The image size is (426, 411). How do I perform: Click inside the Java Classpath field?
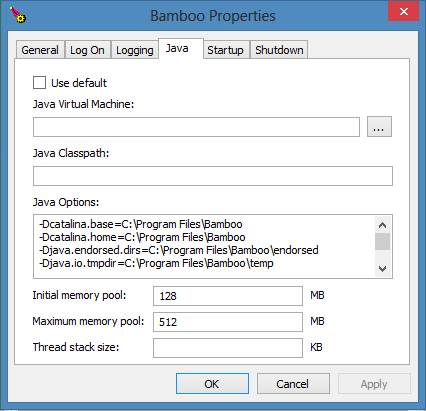213,176
